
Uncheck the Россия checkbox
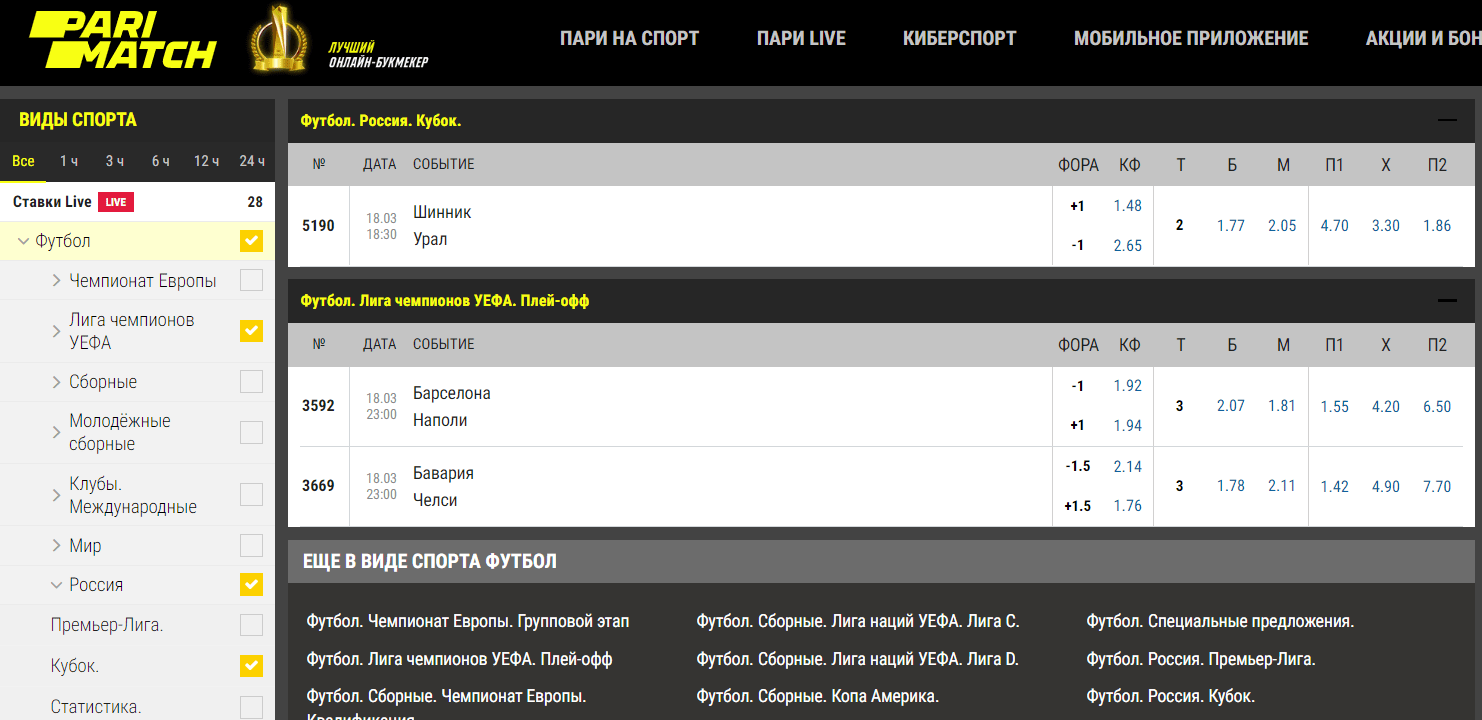(251, 585)
